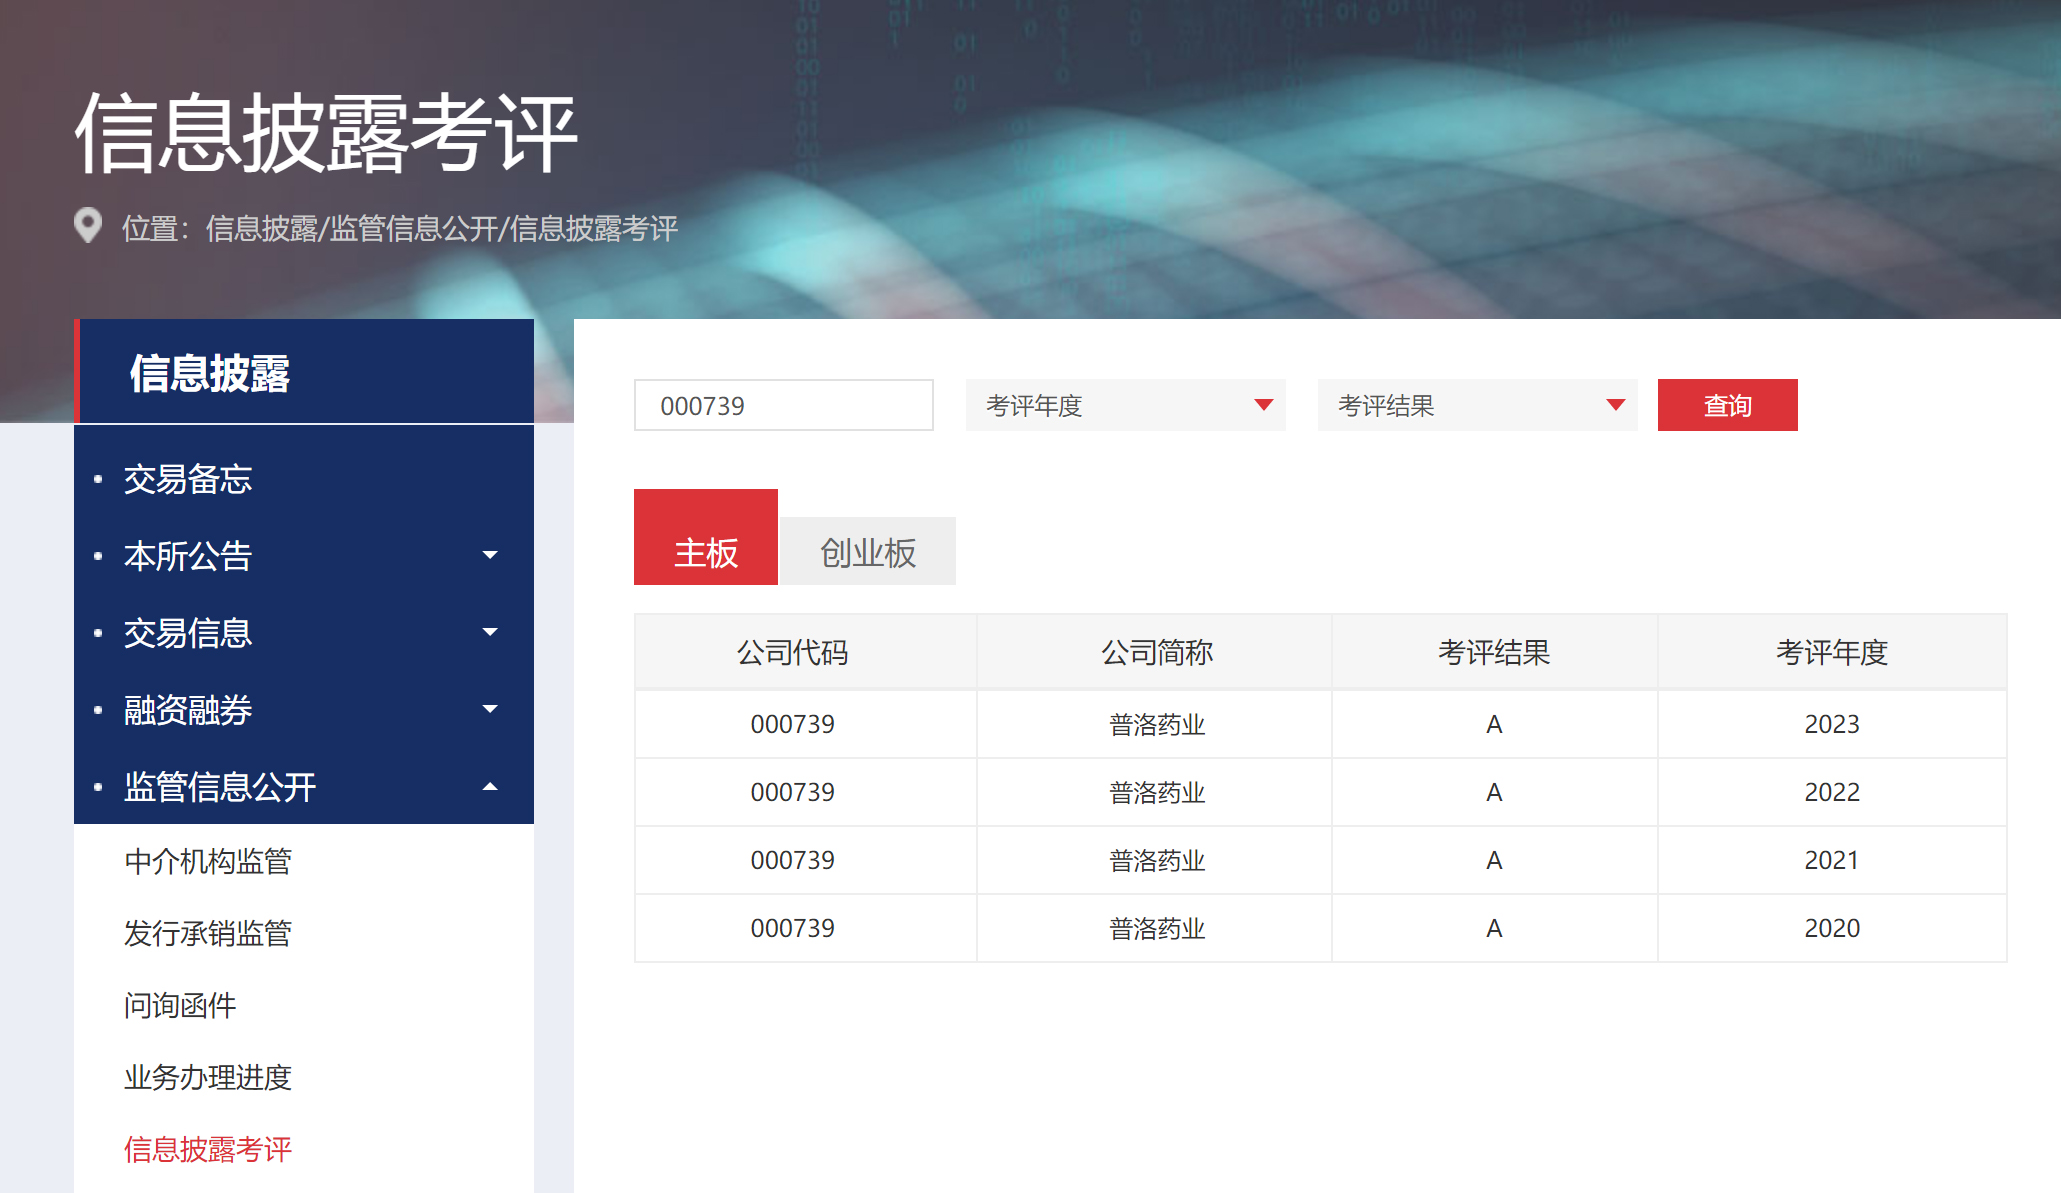The height and width of the screenshot is (1193, 2061).
Task: Click the 2023 row company name 普洛药业
Action: 1156,724
